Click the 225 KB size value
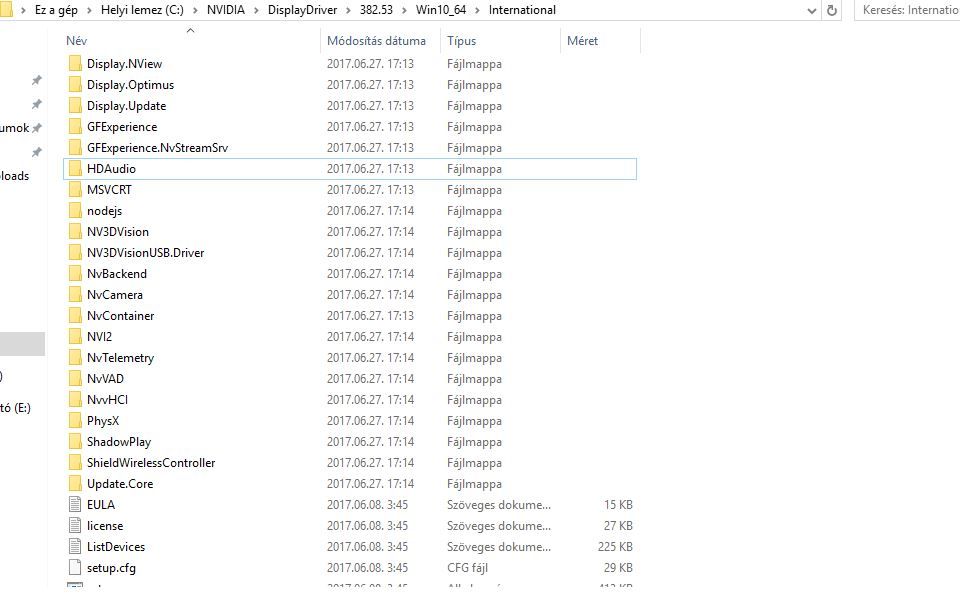Screen dimensions: 960x599 tap(615, 547)
